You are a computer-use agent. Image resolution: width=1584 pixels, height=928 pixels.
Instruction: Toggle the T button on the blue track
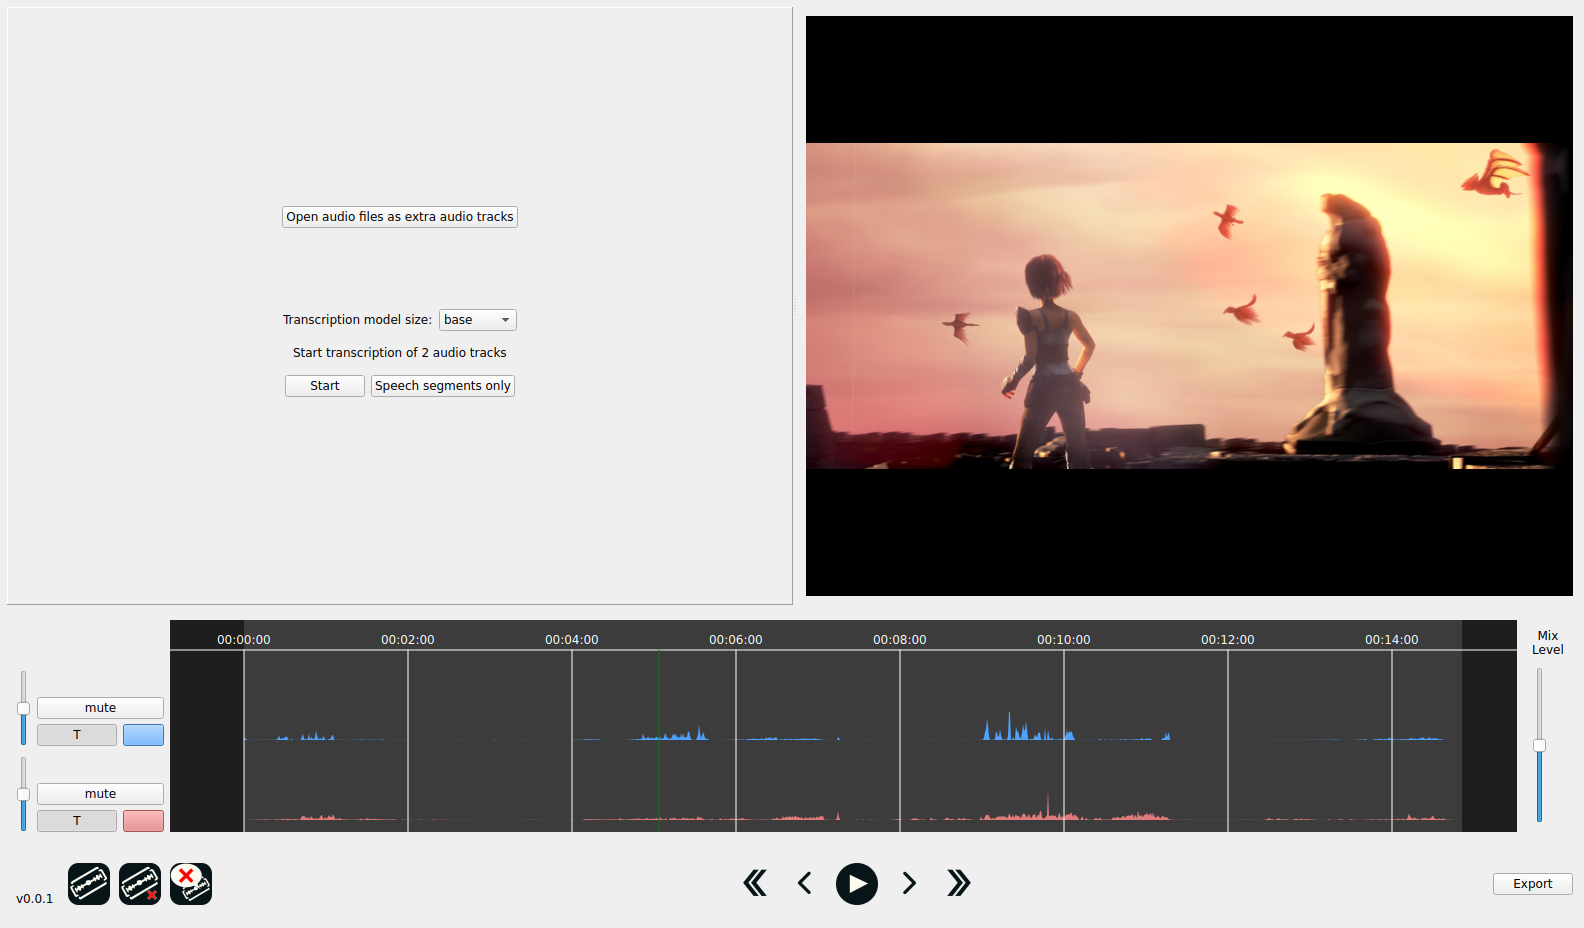(x=77, y=735)
